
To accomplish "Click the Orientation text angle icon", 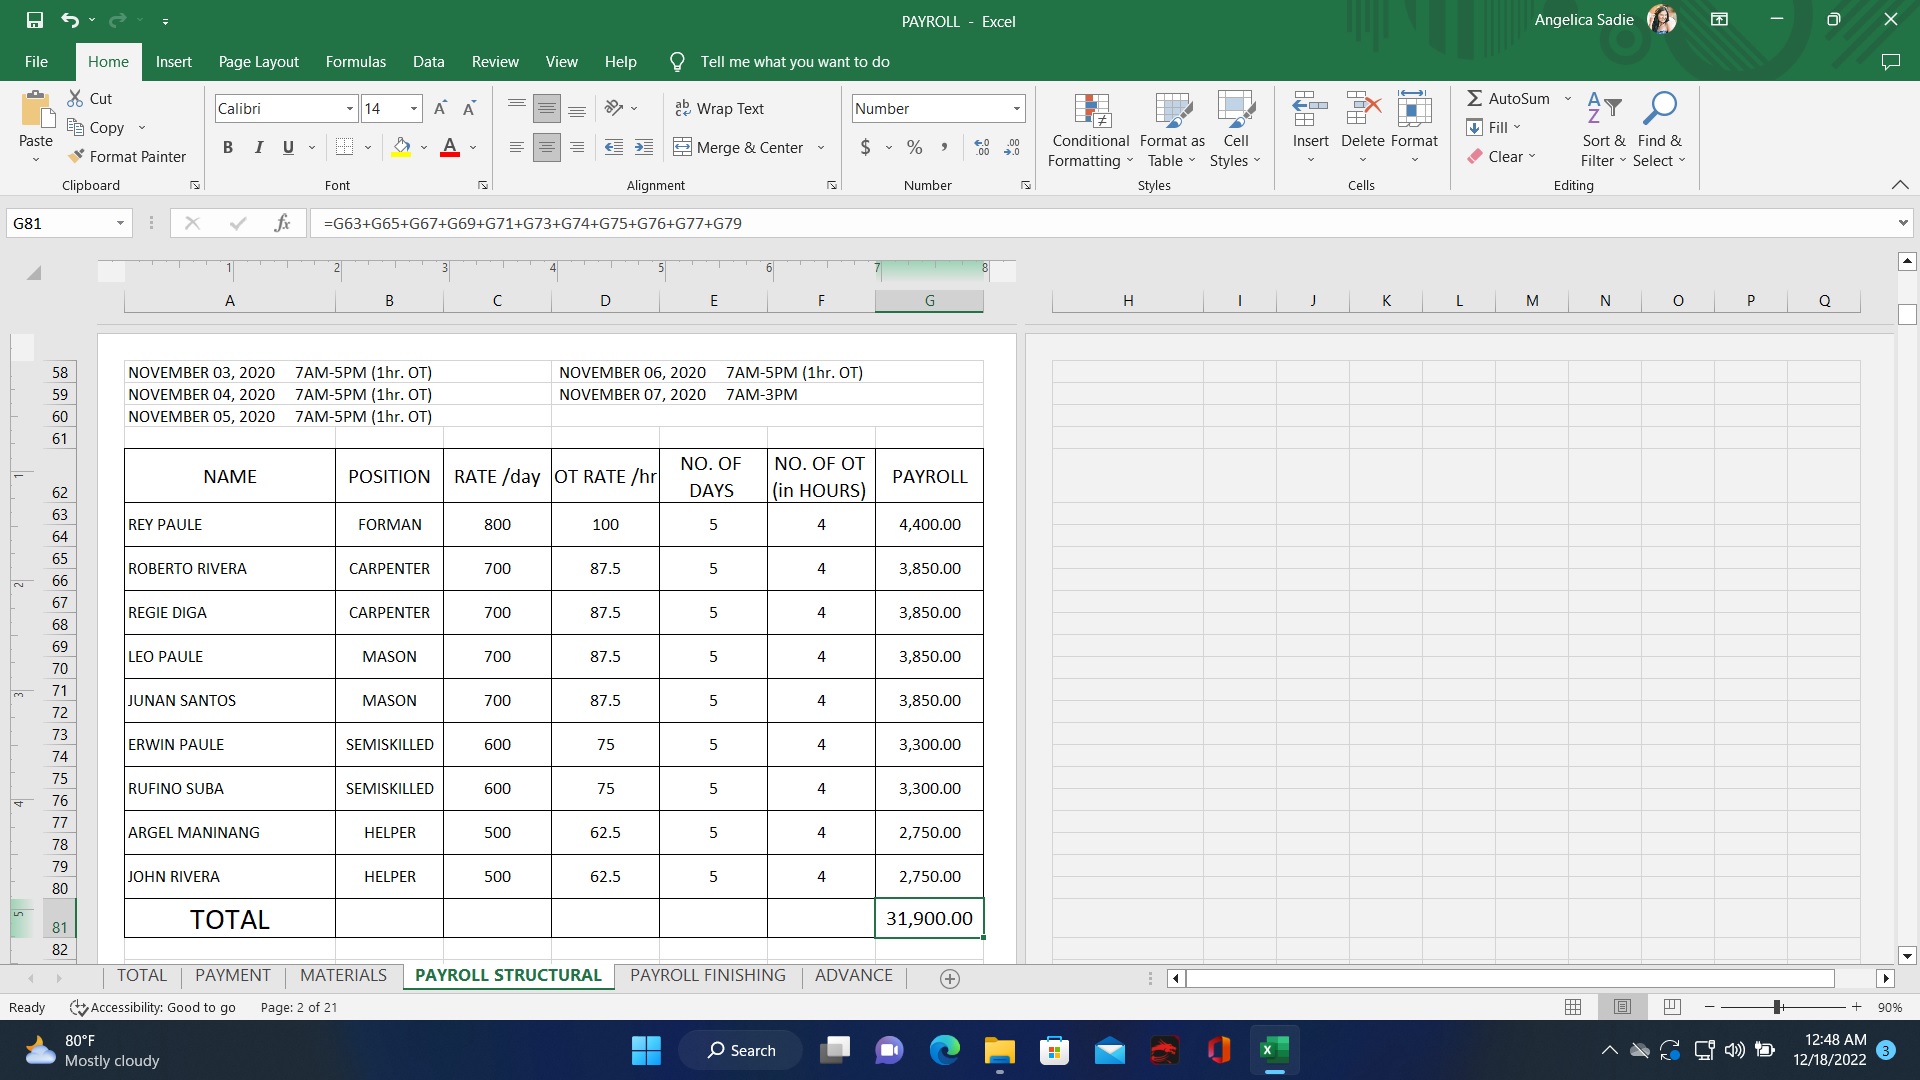I will click(x=614, y=108).
